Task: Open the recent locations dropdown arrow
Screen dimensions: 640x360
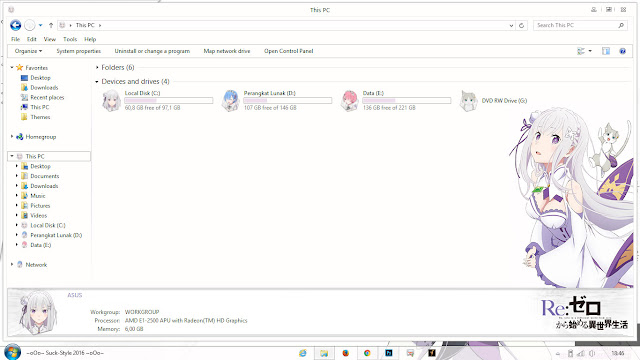Action: [40, 25]
